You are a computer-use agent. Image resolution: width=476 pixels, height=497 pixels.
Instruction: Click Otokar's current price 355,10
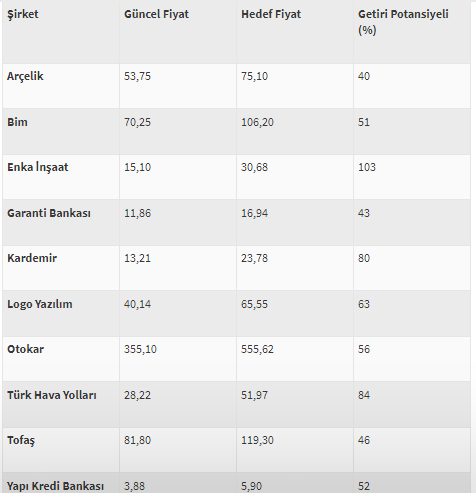pyautogui.click(x=140, y=349)
